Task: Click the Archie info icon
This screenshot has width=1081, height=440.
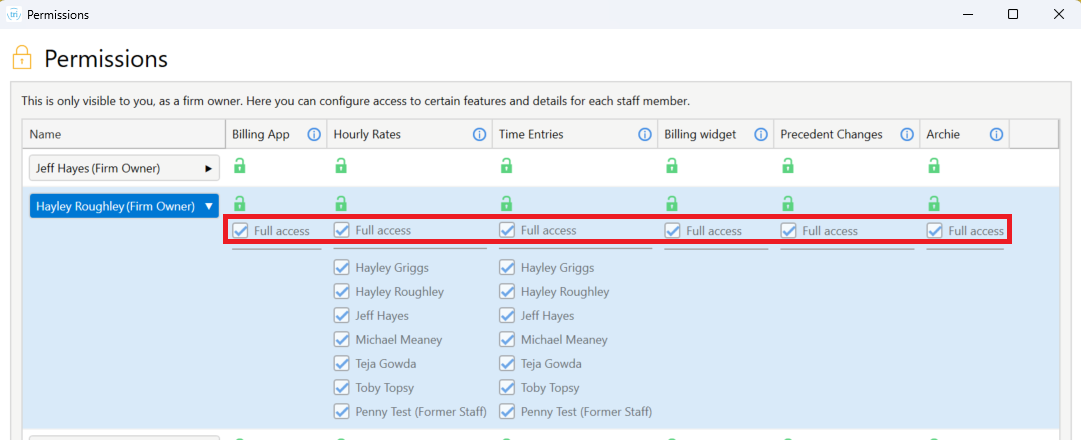Action: pyautogui.click(x=996, y=134)
